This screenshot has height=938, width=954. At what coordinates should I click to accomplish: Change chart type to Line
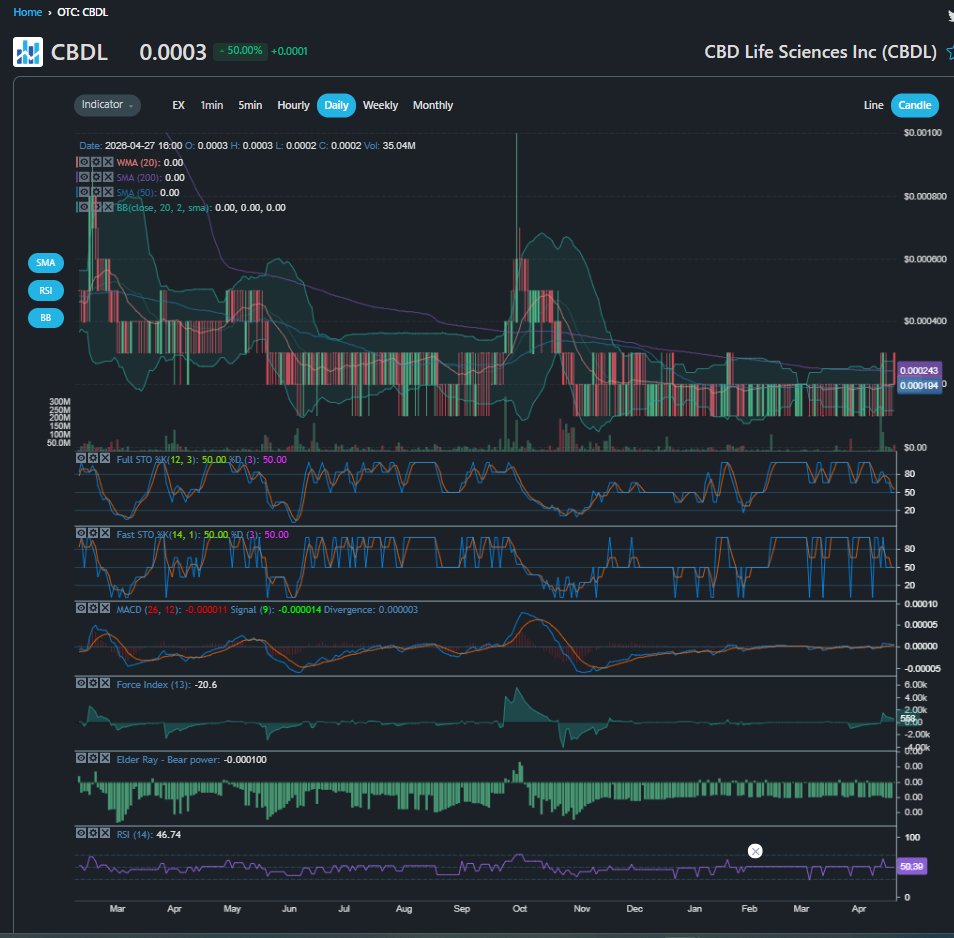(873, 105)
